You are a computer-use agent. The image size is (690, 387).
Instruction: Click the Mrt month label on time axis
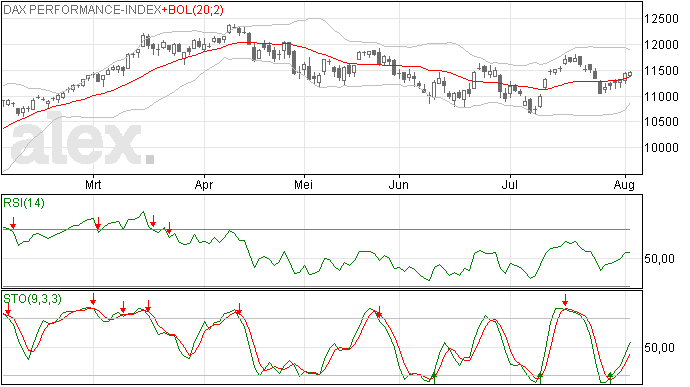pyautogui.click(x=93, y=184)
